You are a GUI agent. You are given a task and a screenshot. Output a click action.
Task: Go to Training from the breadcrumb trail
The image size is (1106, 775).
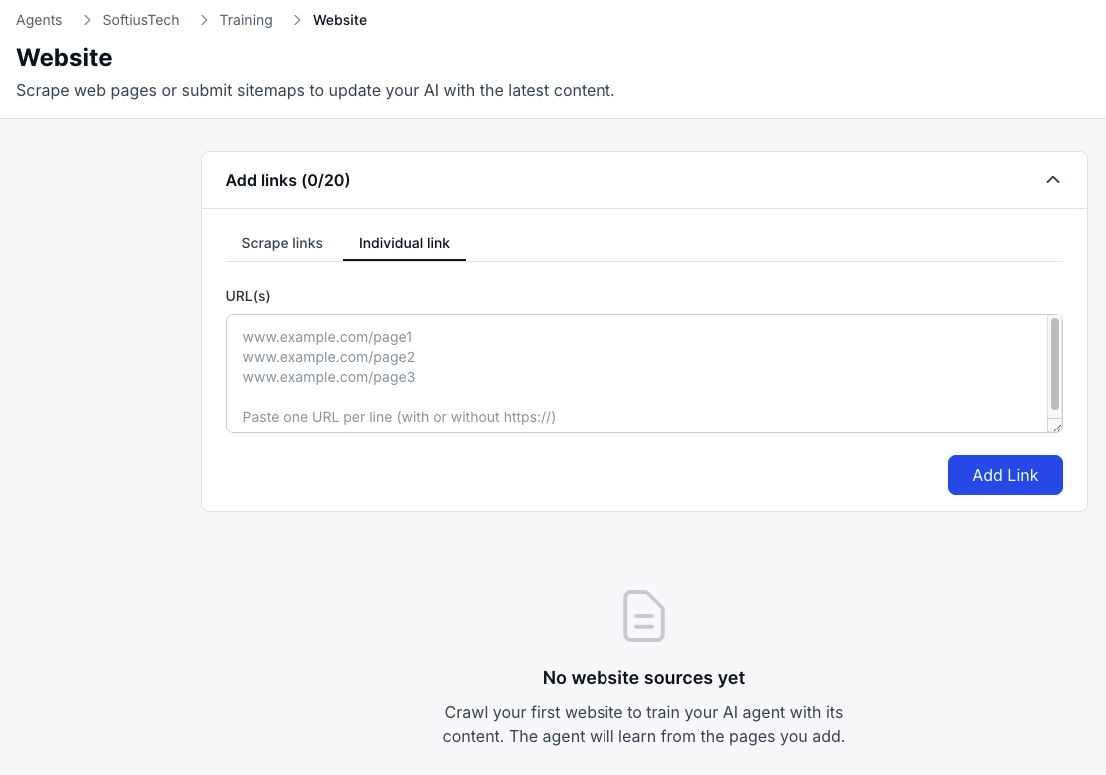point(245,20)
